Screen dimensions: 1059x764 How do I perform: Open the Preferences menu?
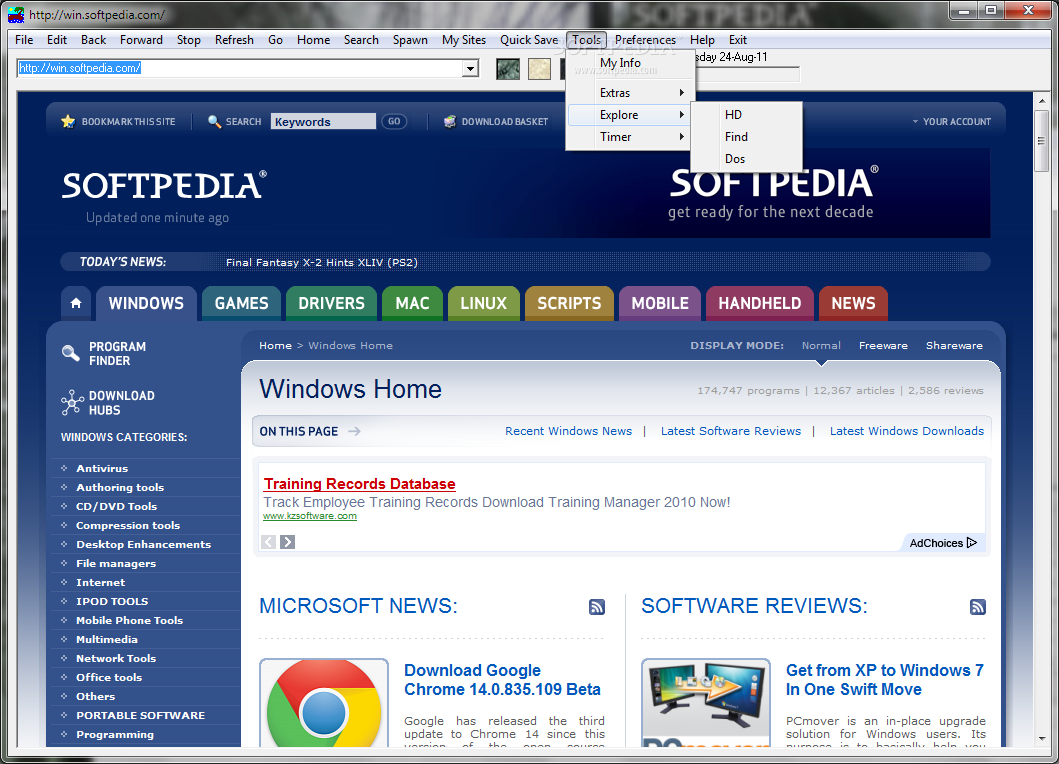[645, 40]
